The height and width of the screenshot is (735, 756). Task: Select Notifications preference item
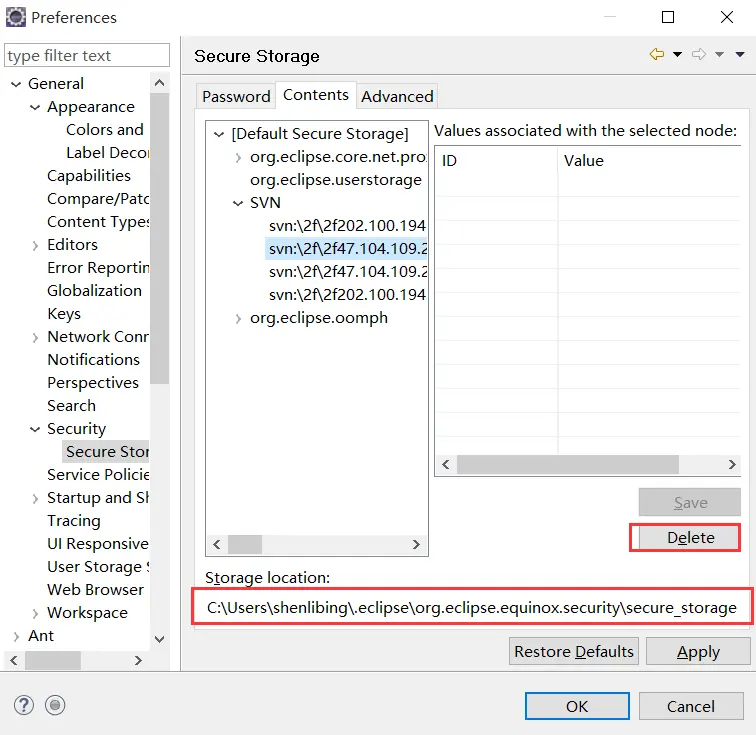[94, 360]
